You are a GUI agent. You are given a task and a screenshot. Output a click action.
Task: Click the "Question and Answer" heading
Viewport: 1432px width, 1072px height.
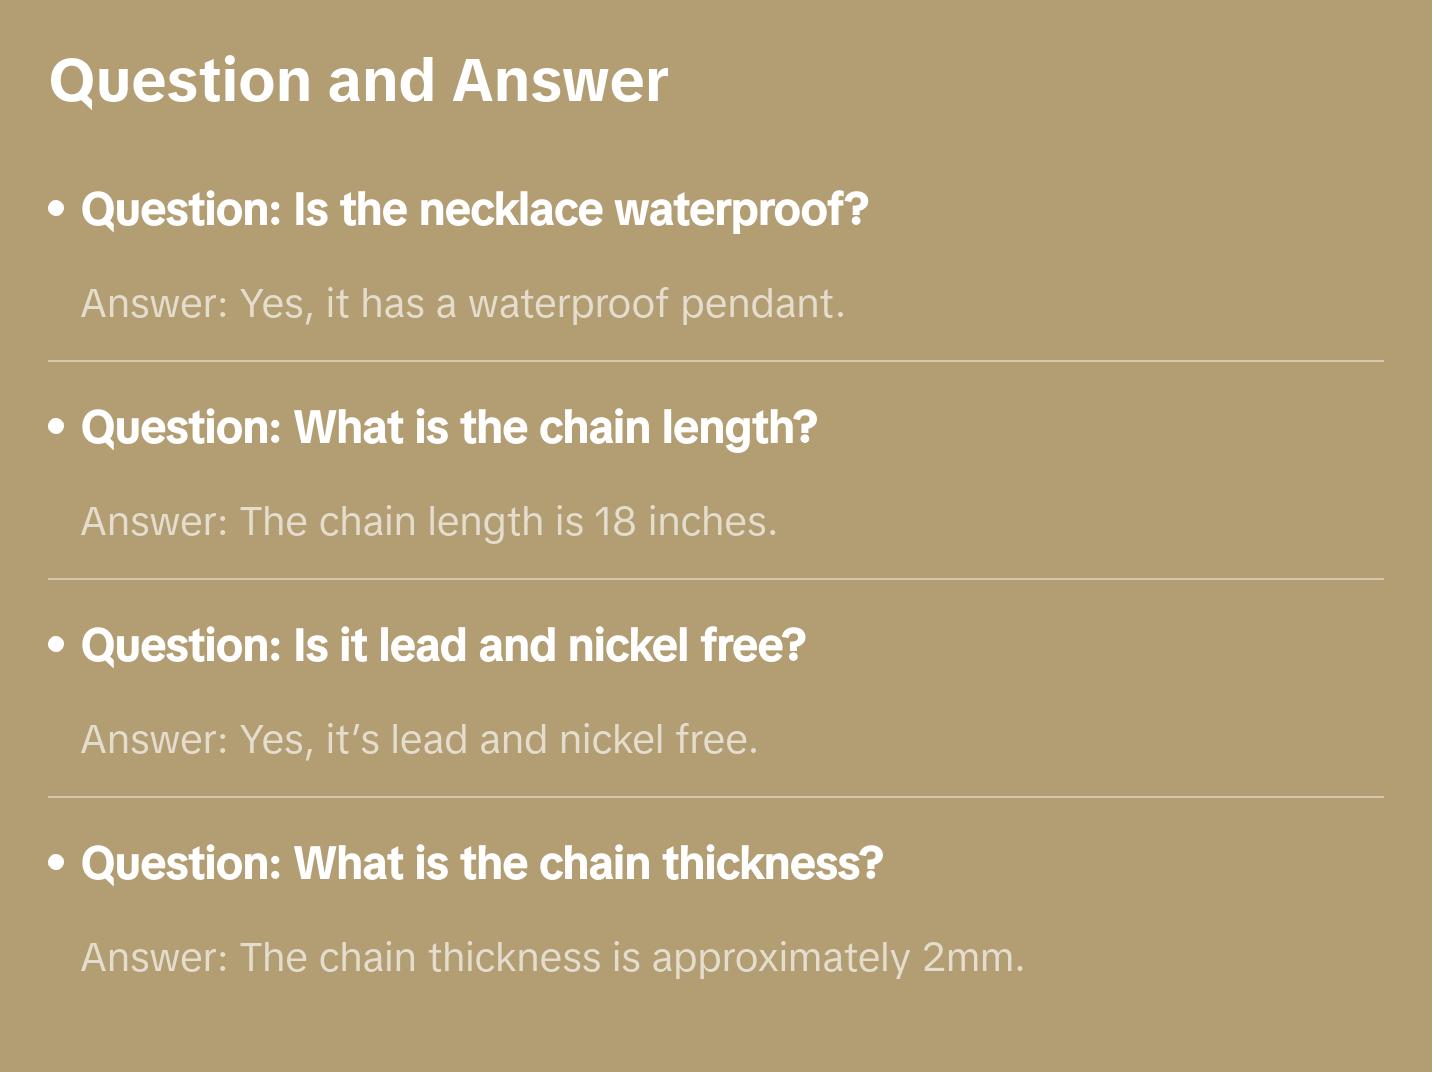pos(358,81)
